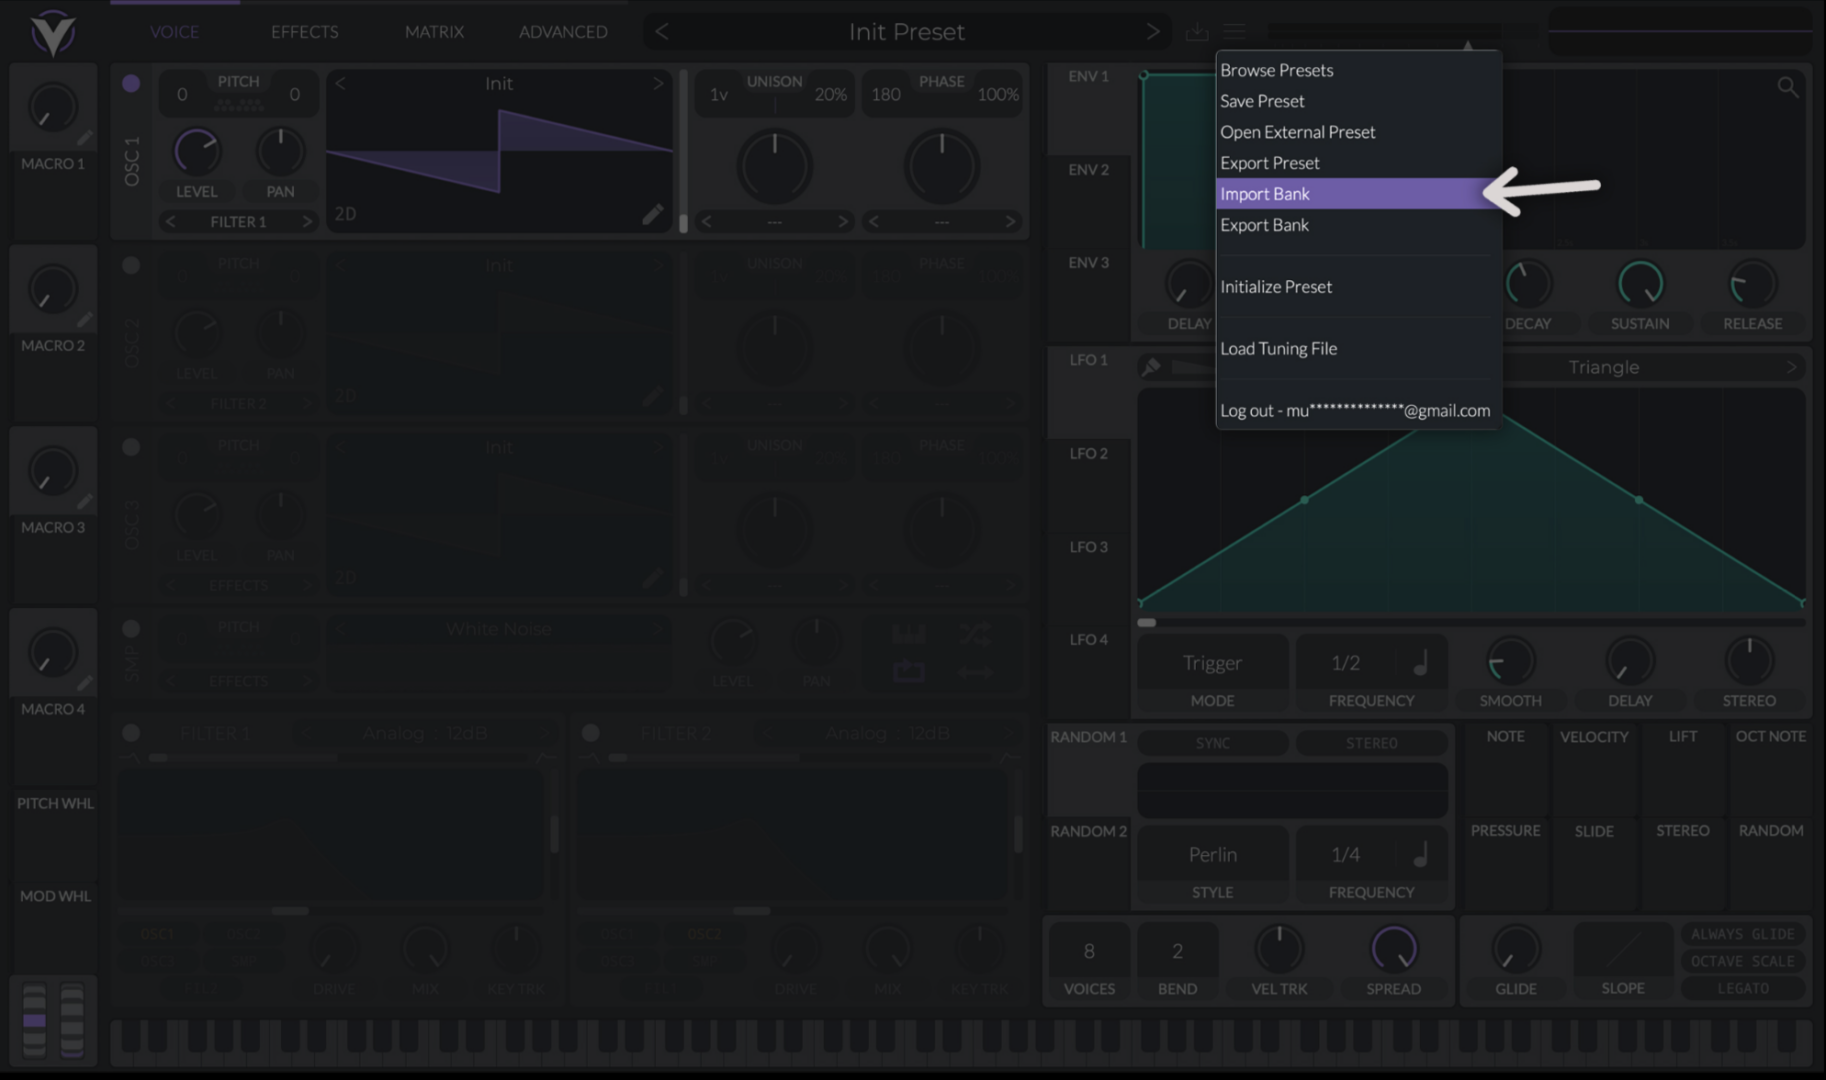Click the search magnifier icon in envelope panel

click(1788, 87)
